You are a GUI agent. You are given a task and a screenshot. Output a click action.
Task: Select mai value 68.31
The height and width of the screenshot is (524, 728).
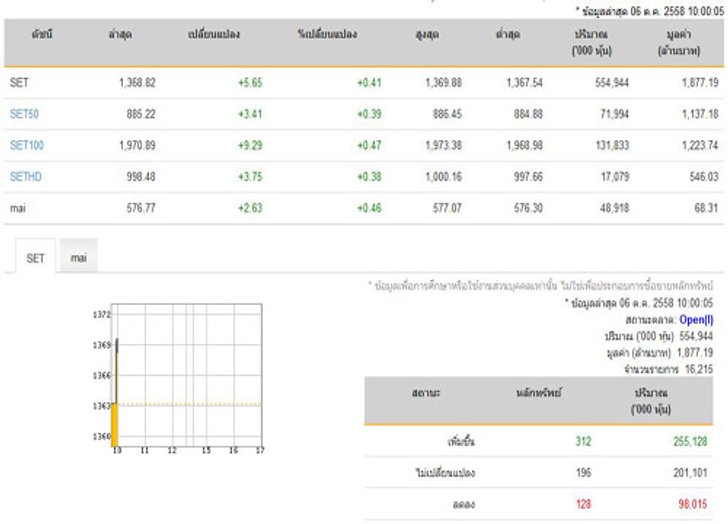[x=706, y=208]
